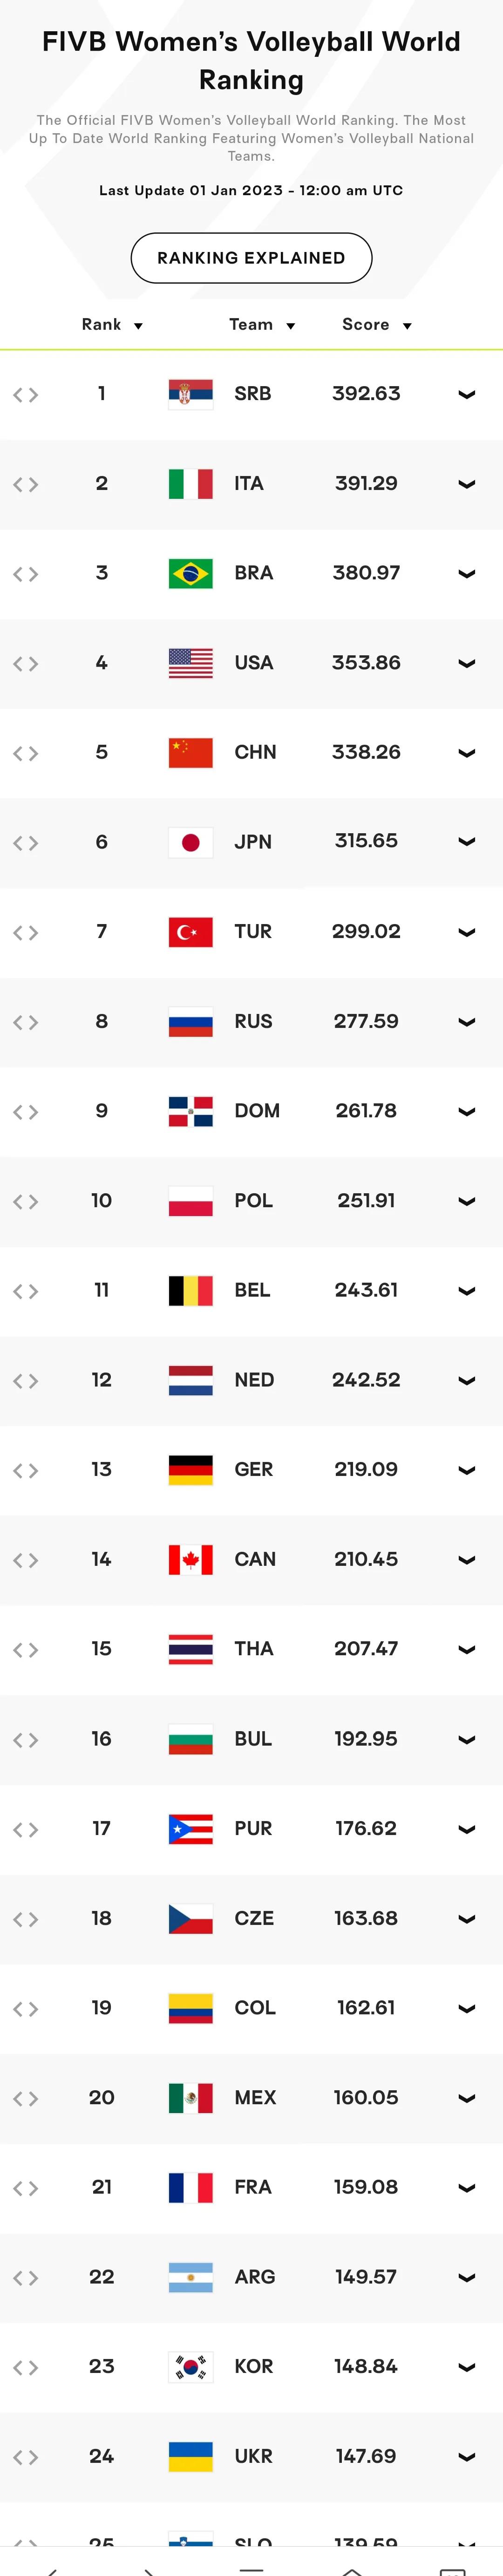Expand the USA ranking row chevron
Image resolution: width=503 pixels, height=2576 pixels.
pyautogui.click(x=466, y=663)
